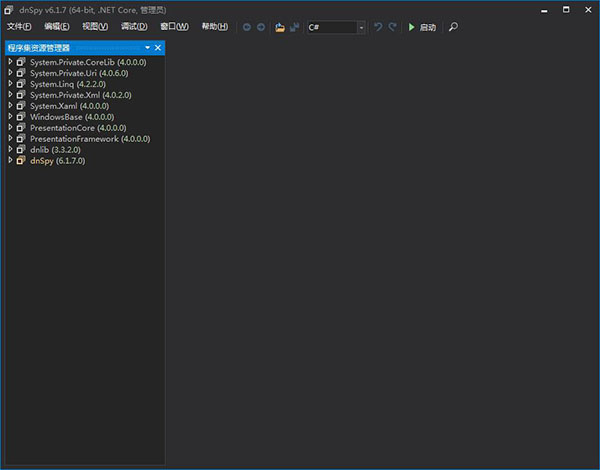This screenshot has height=470, width=600.
Task: Select System.Linq (4.2.2.0) row text
Action: coord(68,84)
